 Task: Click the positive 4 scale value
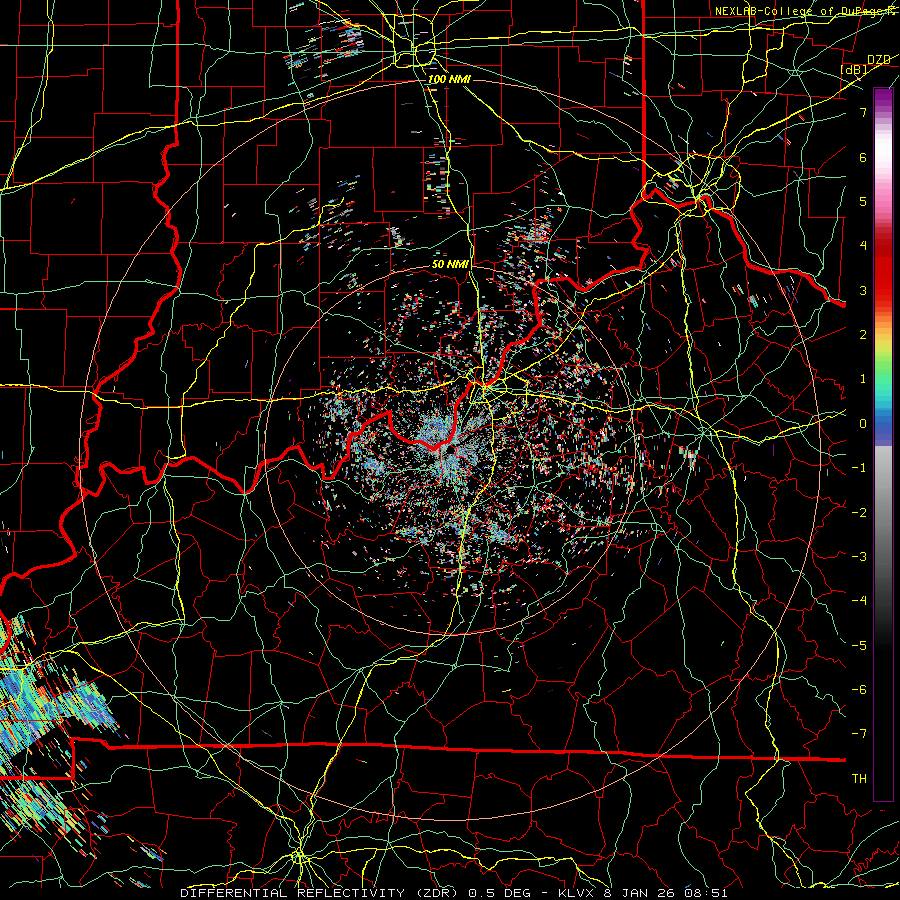coord(863,246)
